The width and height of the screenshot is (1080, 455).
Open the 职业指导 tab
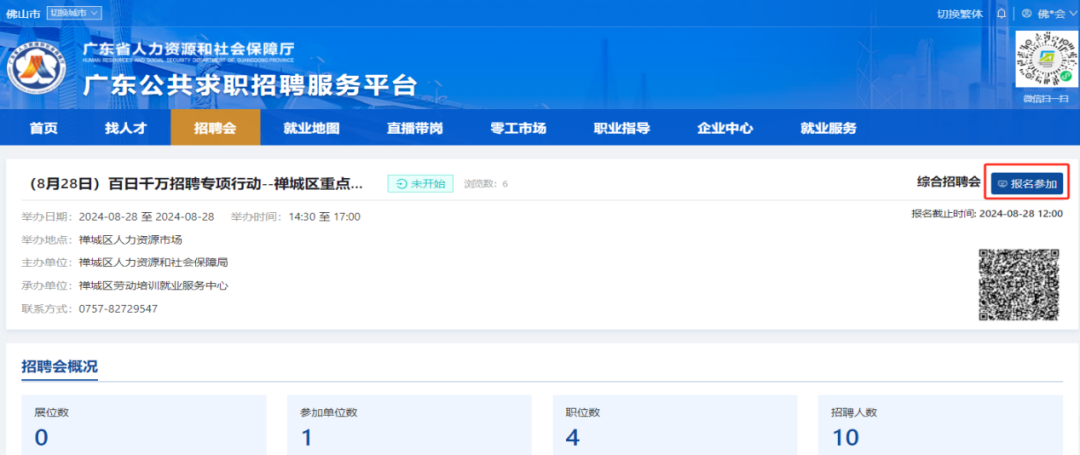click(x=621, y=127)
